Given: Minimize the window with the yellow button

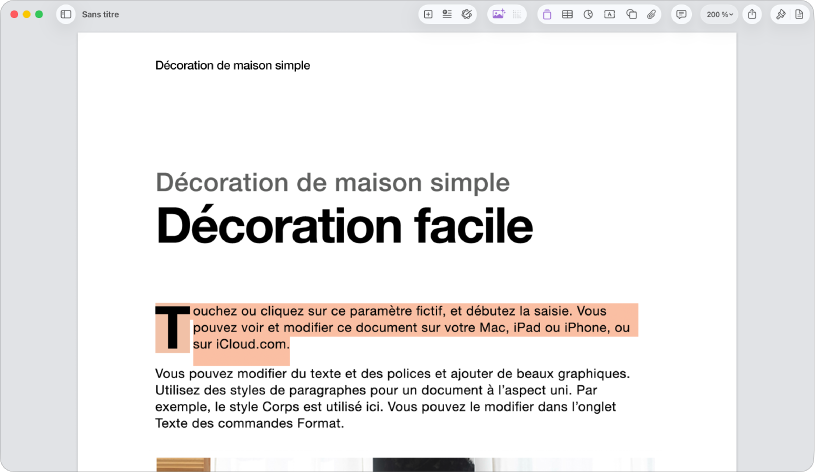Looking at the screenshot, I should (27, 15).
